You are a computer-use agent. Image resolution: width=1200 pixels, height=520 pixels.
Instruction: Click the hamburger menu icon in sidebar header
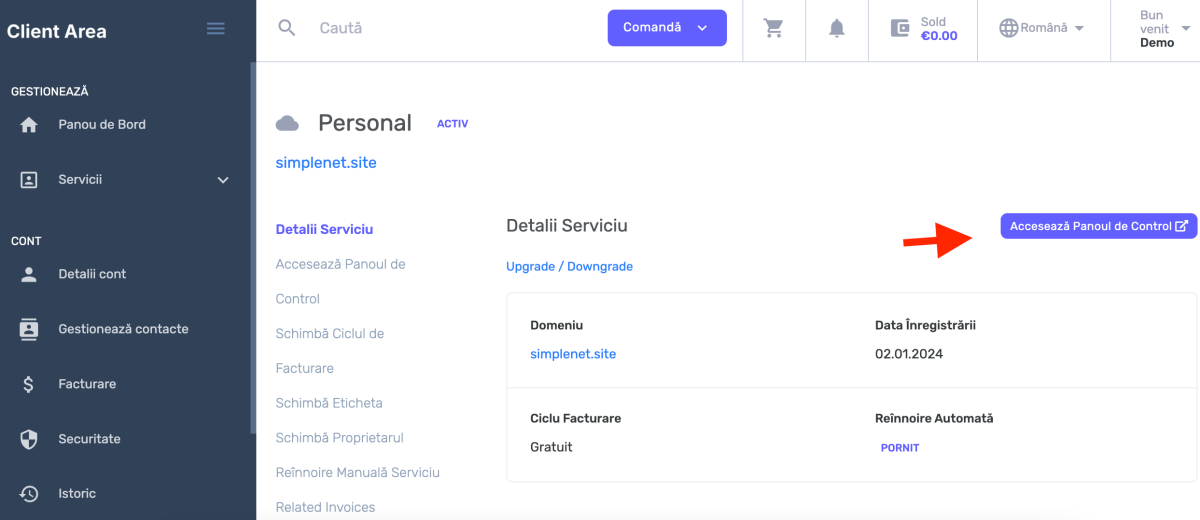pyautogui.click(x=215, y=29)
